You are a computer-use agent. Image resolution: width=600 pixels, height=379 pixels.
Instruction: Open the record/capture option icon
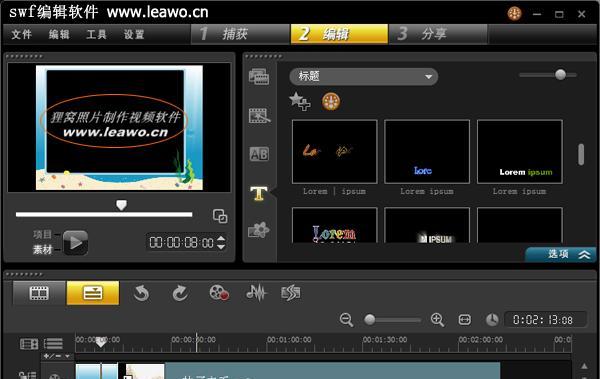pos(219,293)
